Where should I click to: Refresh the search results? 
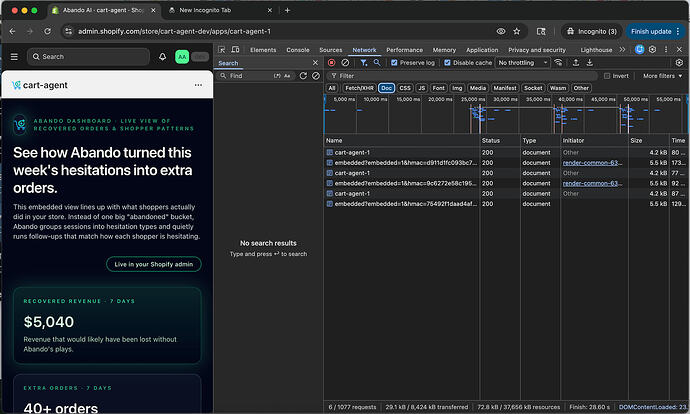pyautogui.click(x=303, y=76)
